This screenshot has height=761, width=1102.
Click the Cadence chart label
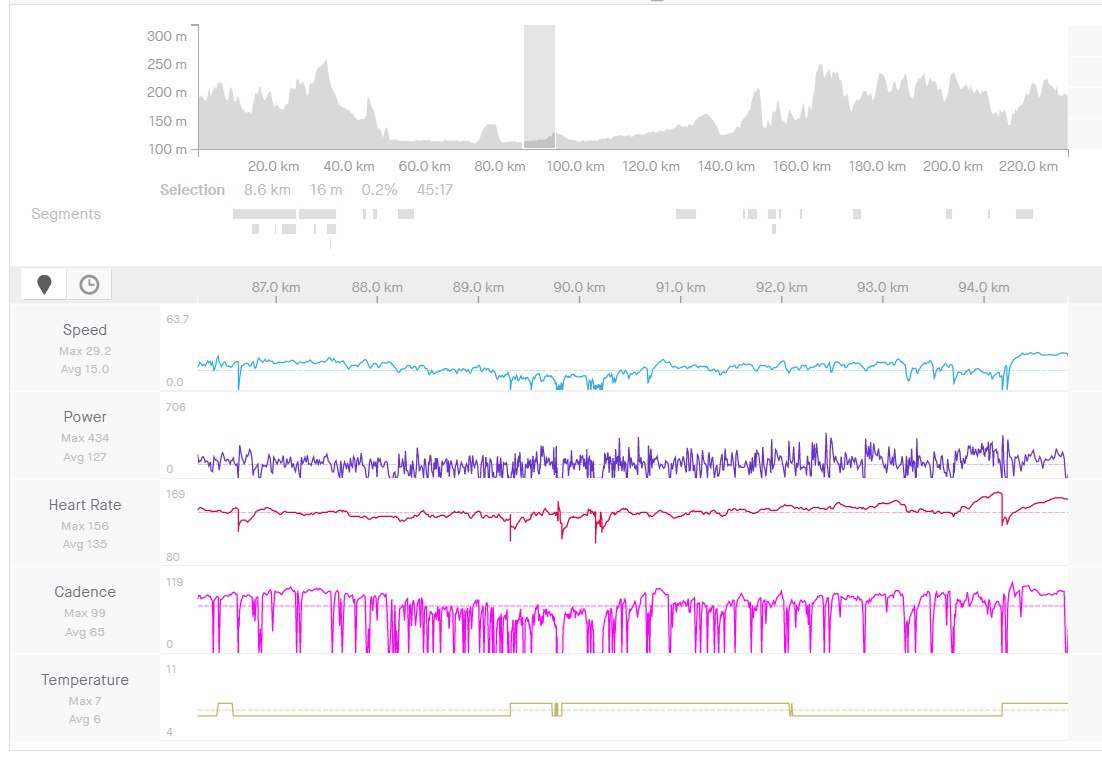pos(85,592)
